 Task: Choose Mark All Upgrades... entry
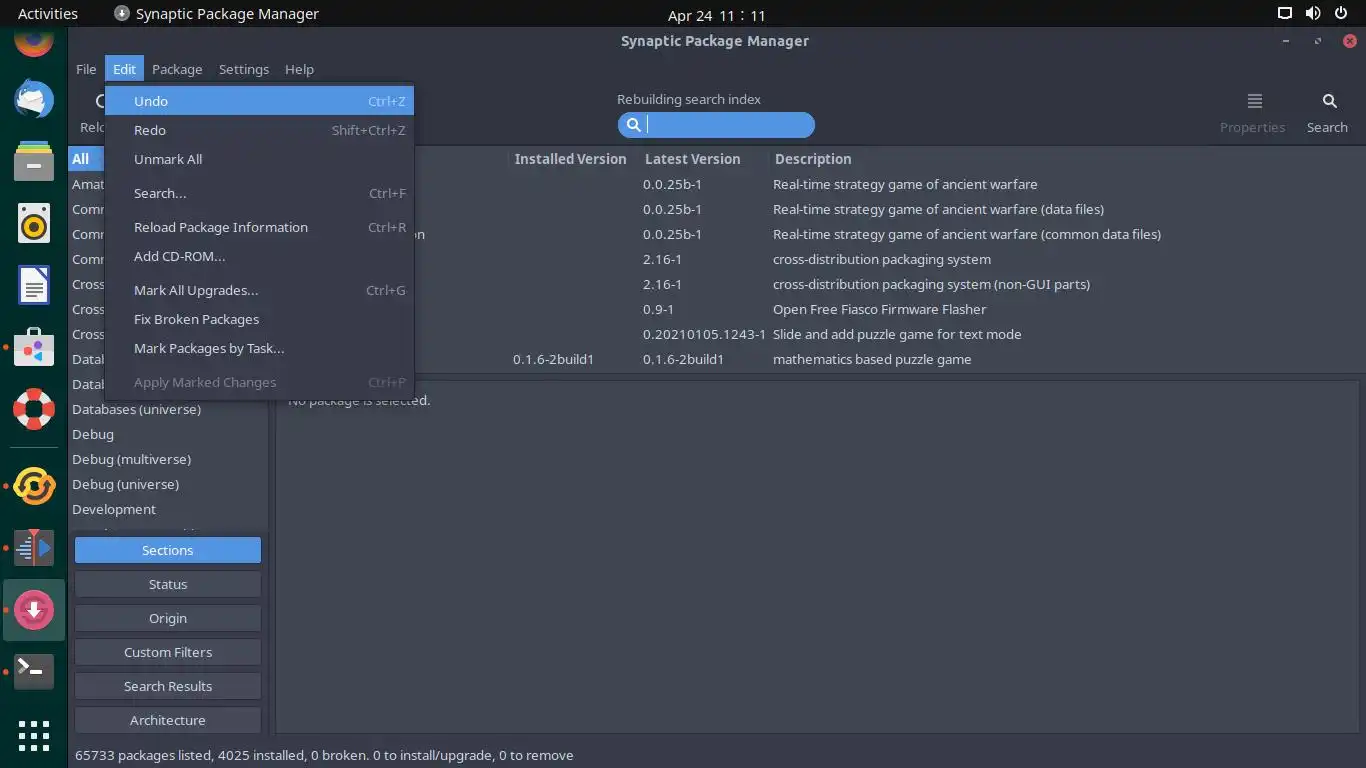[x=260, y=290]
